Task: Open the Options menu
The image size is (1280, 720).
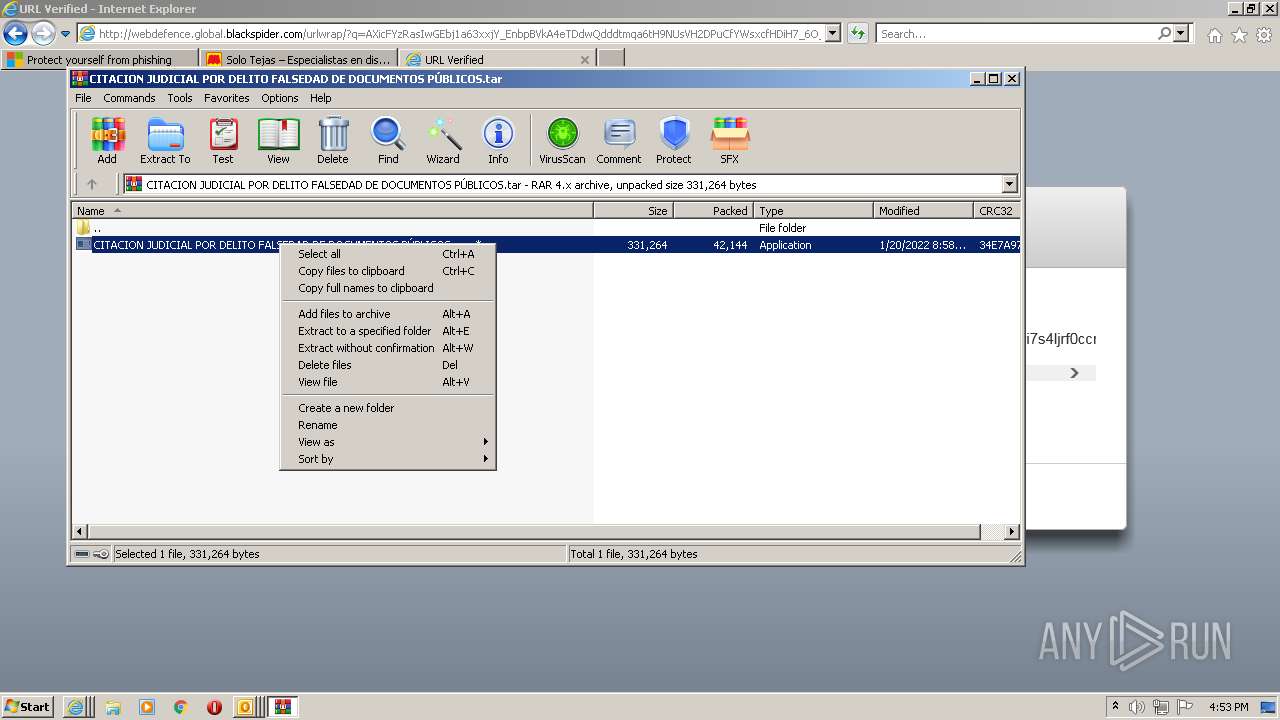Action: [280, 98]
